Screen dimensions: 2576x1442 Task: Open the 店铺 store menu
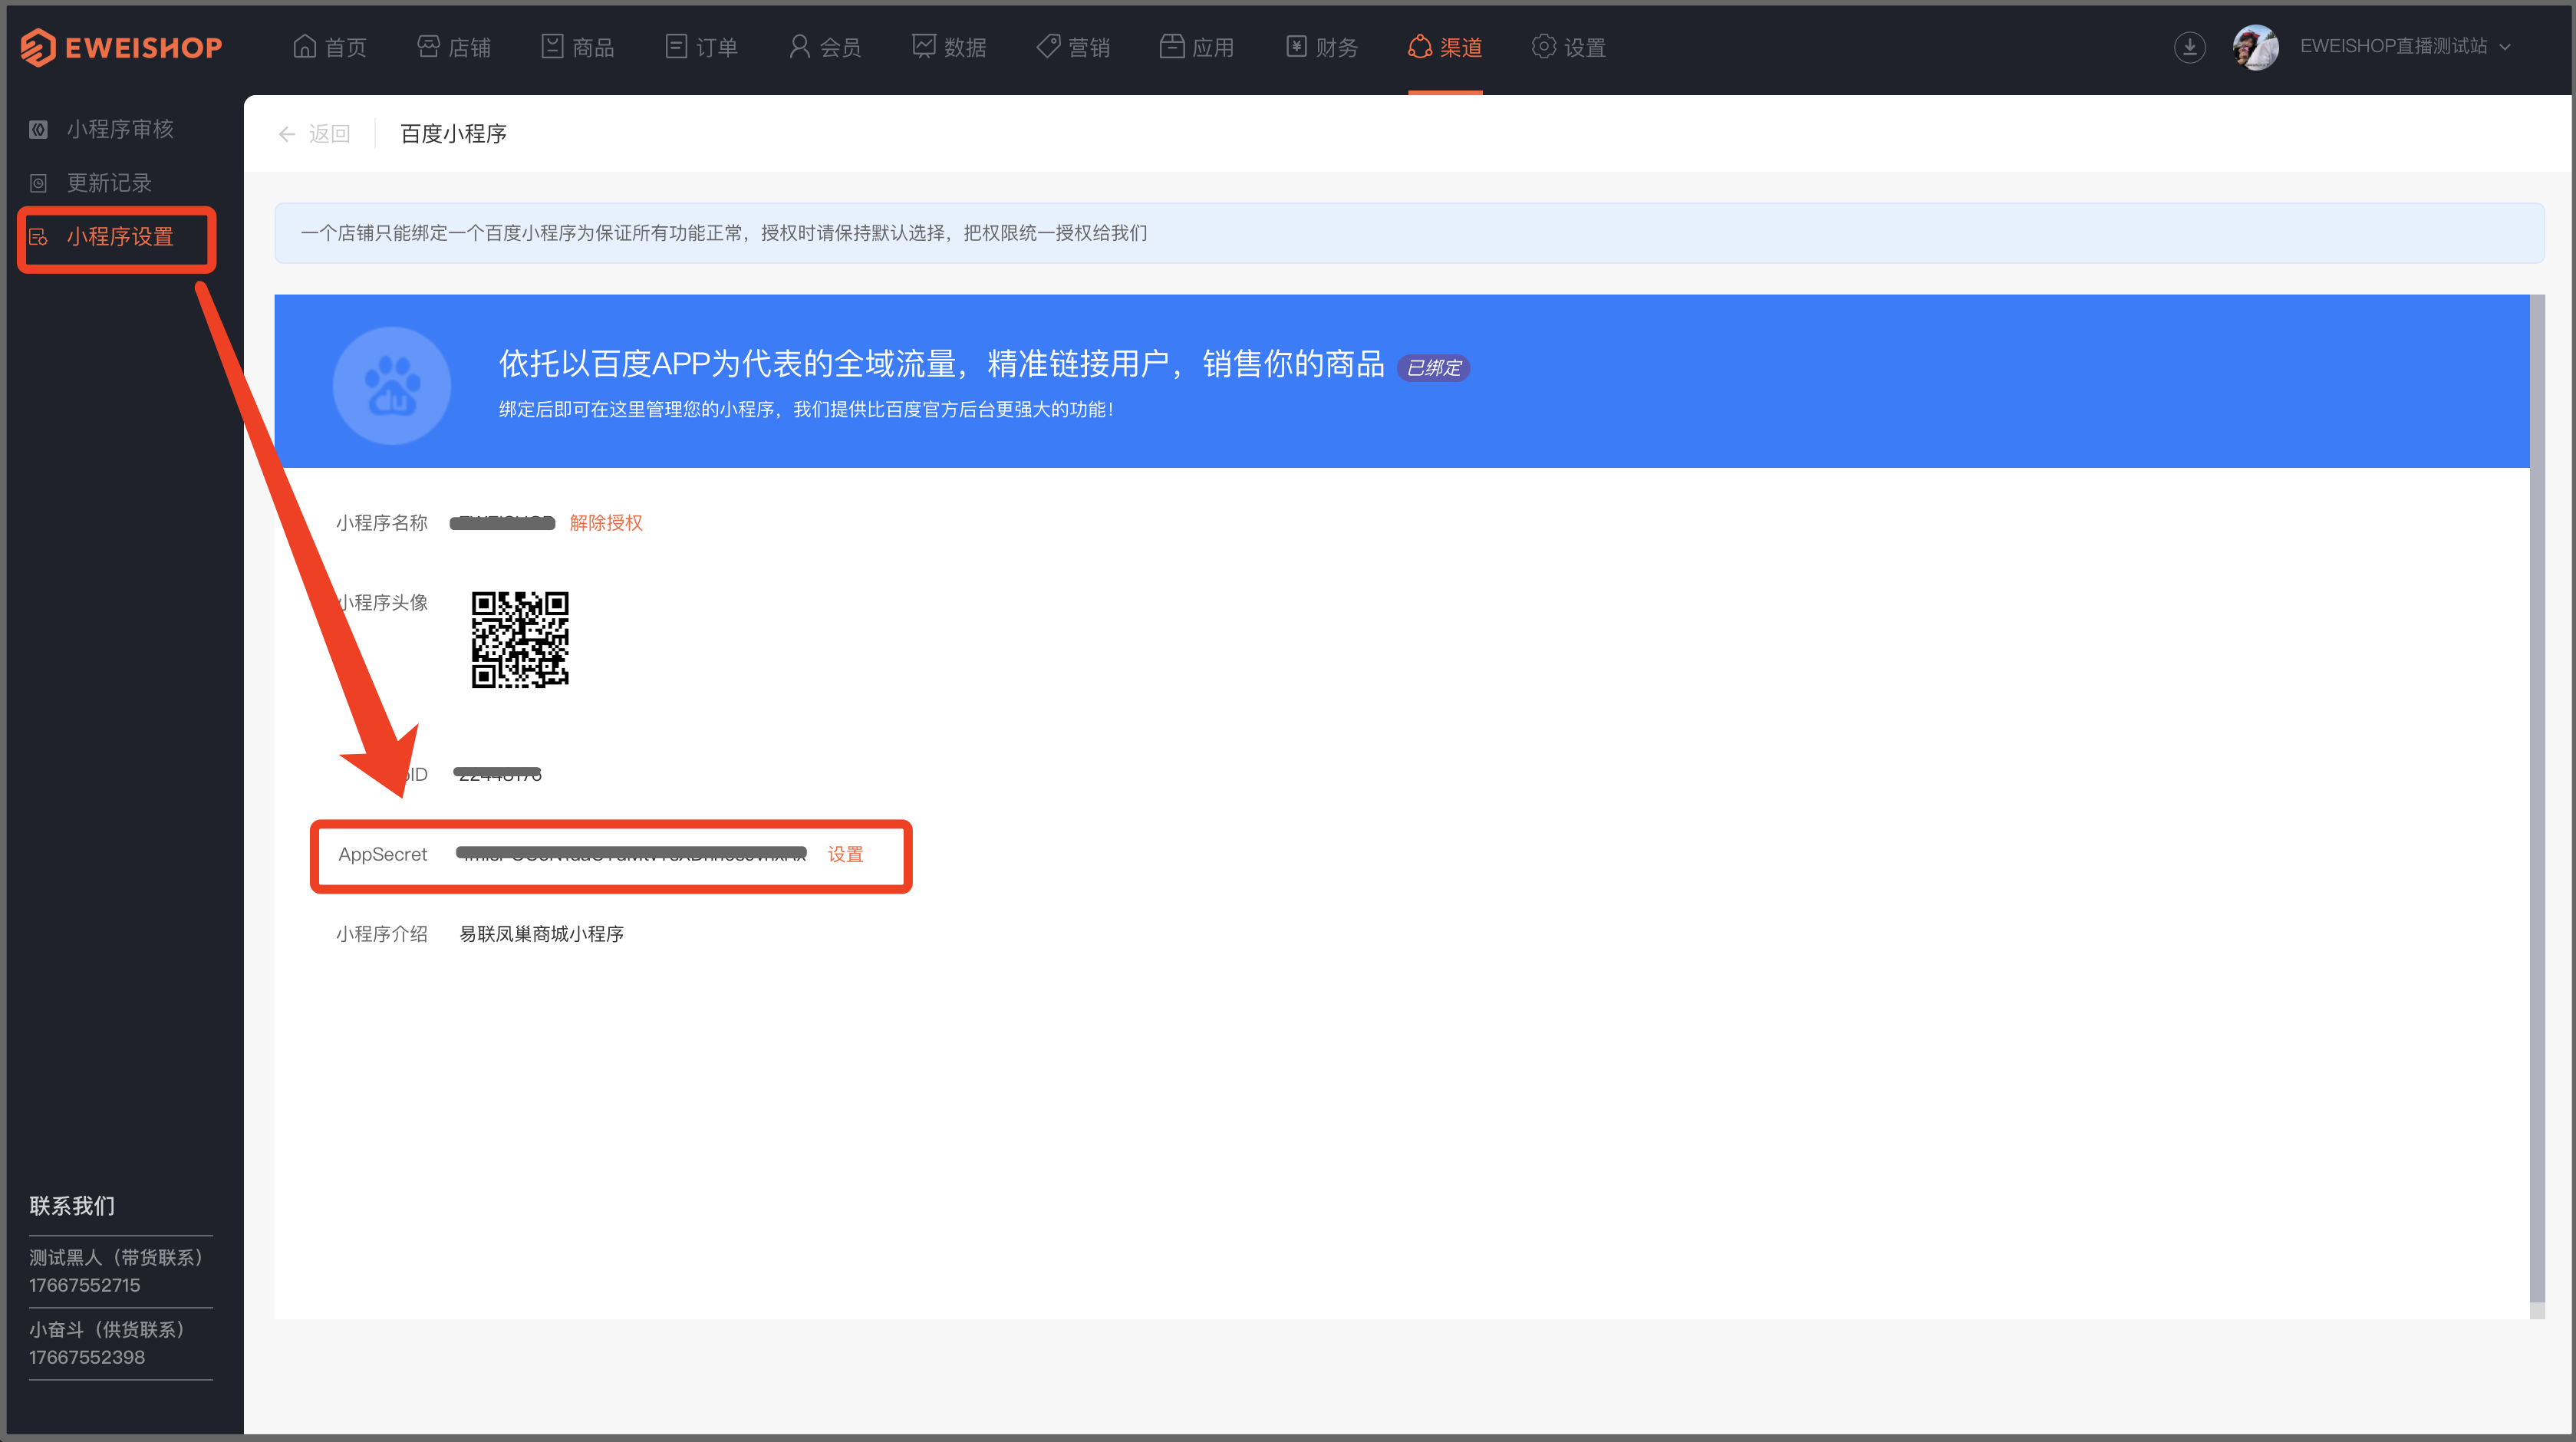454,47
